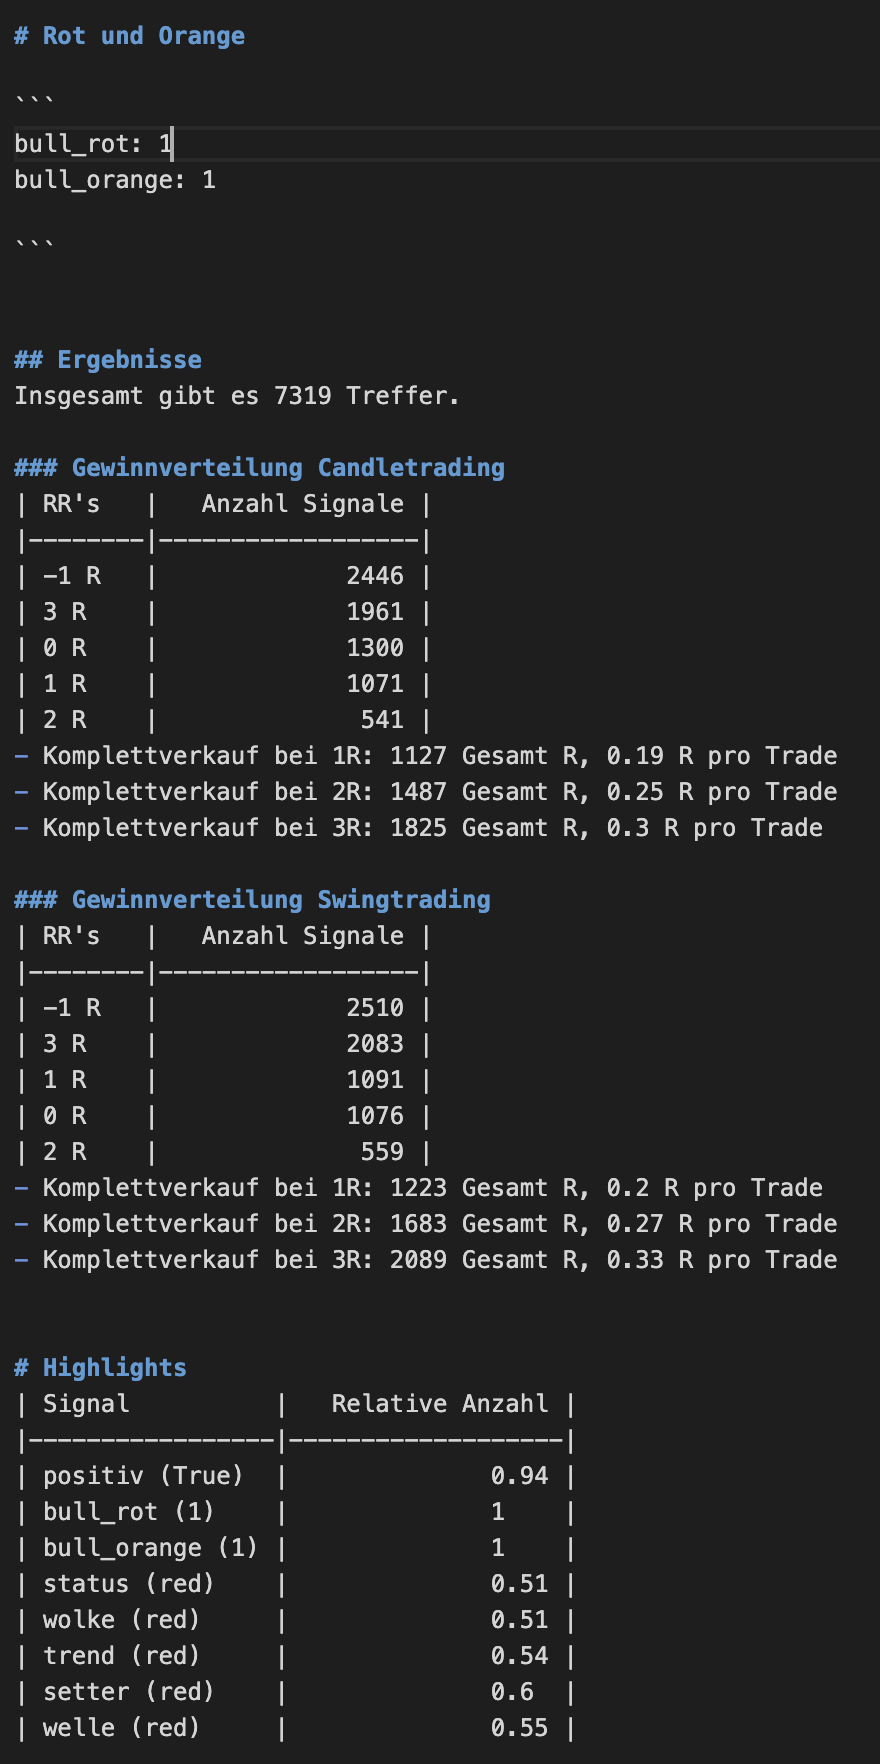Click the "# Rot und Orange" heading
880x1764 pixels.
click(129, 36)
